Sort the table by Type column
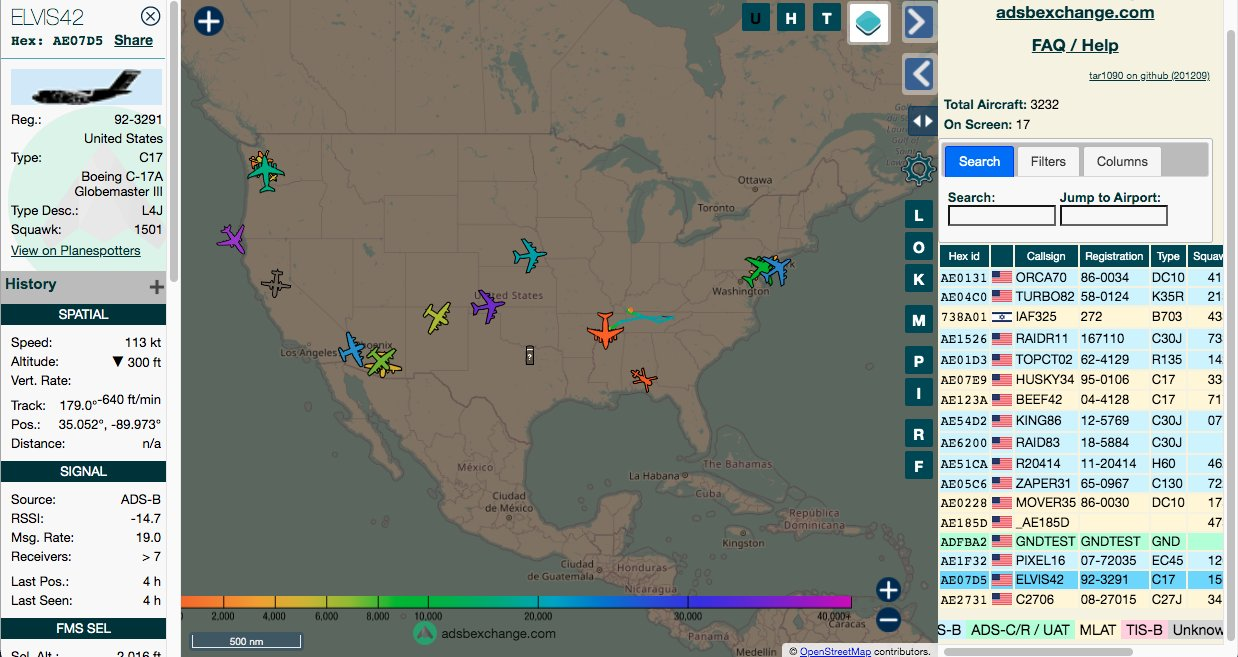The height and width of the screenshot is (657, 1238). pyautogui.click(x=1167, y=256)
